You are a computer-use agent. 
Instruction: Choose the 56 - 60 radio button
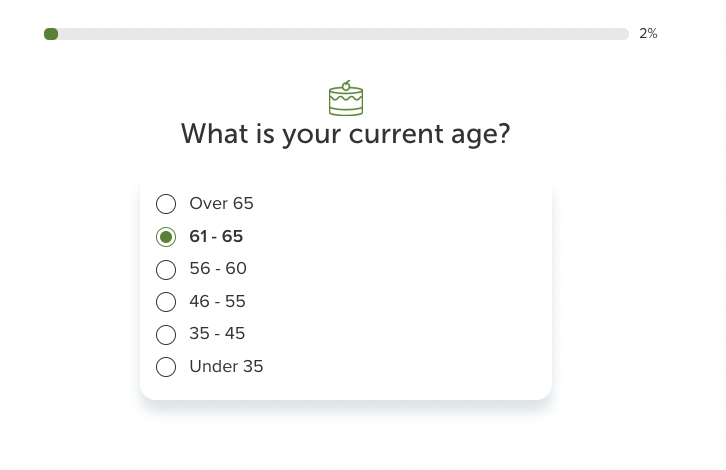(x=166, y=269)
